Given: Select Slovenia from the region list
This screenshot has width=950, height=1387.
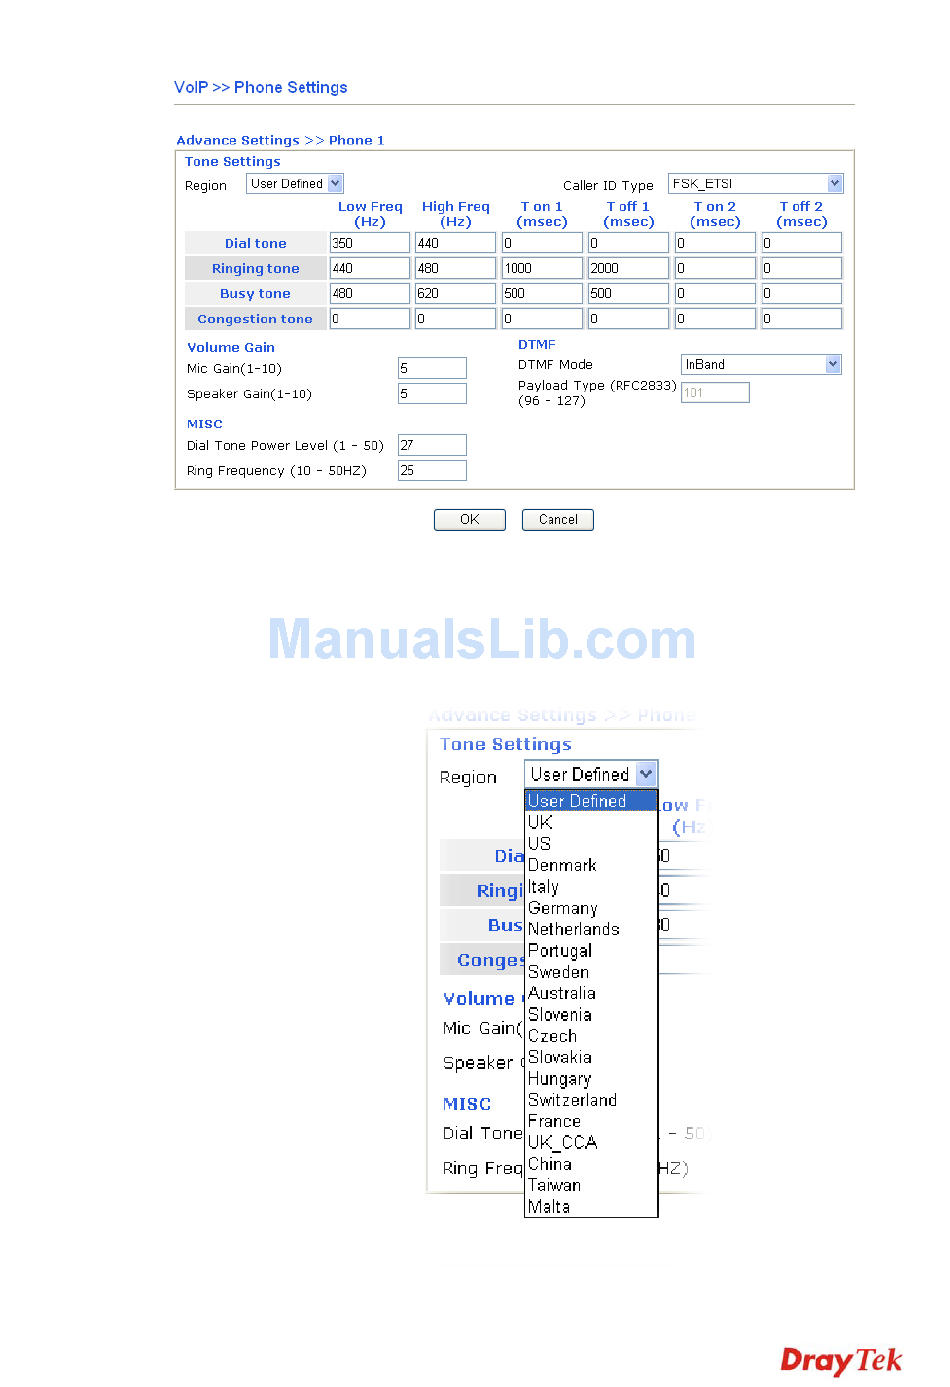Looking at the screenshot, I should click(x=591, y=1014).
